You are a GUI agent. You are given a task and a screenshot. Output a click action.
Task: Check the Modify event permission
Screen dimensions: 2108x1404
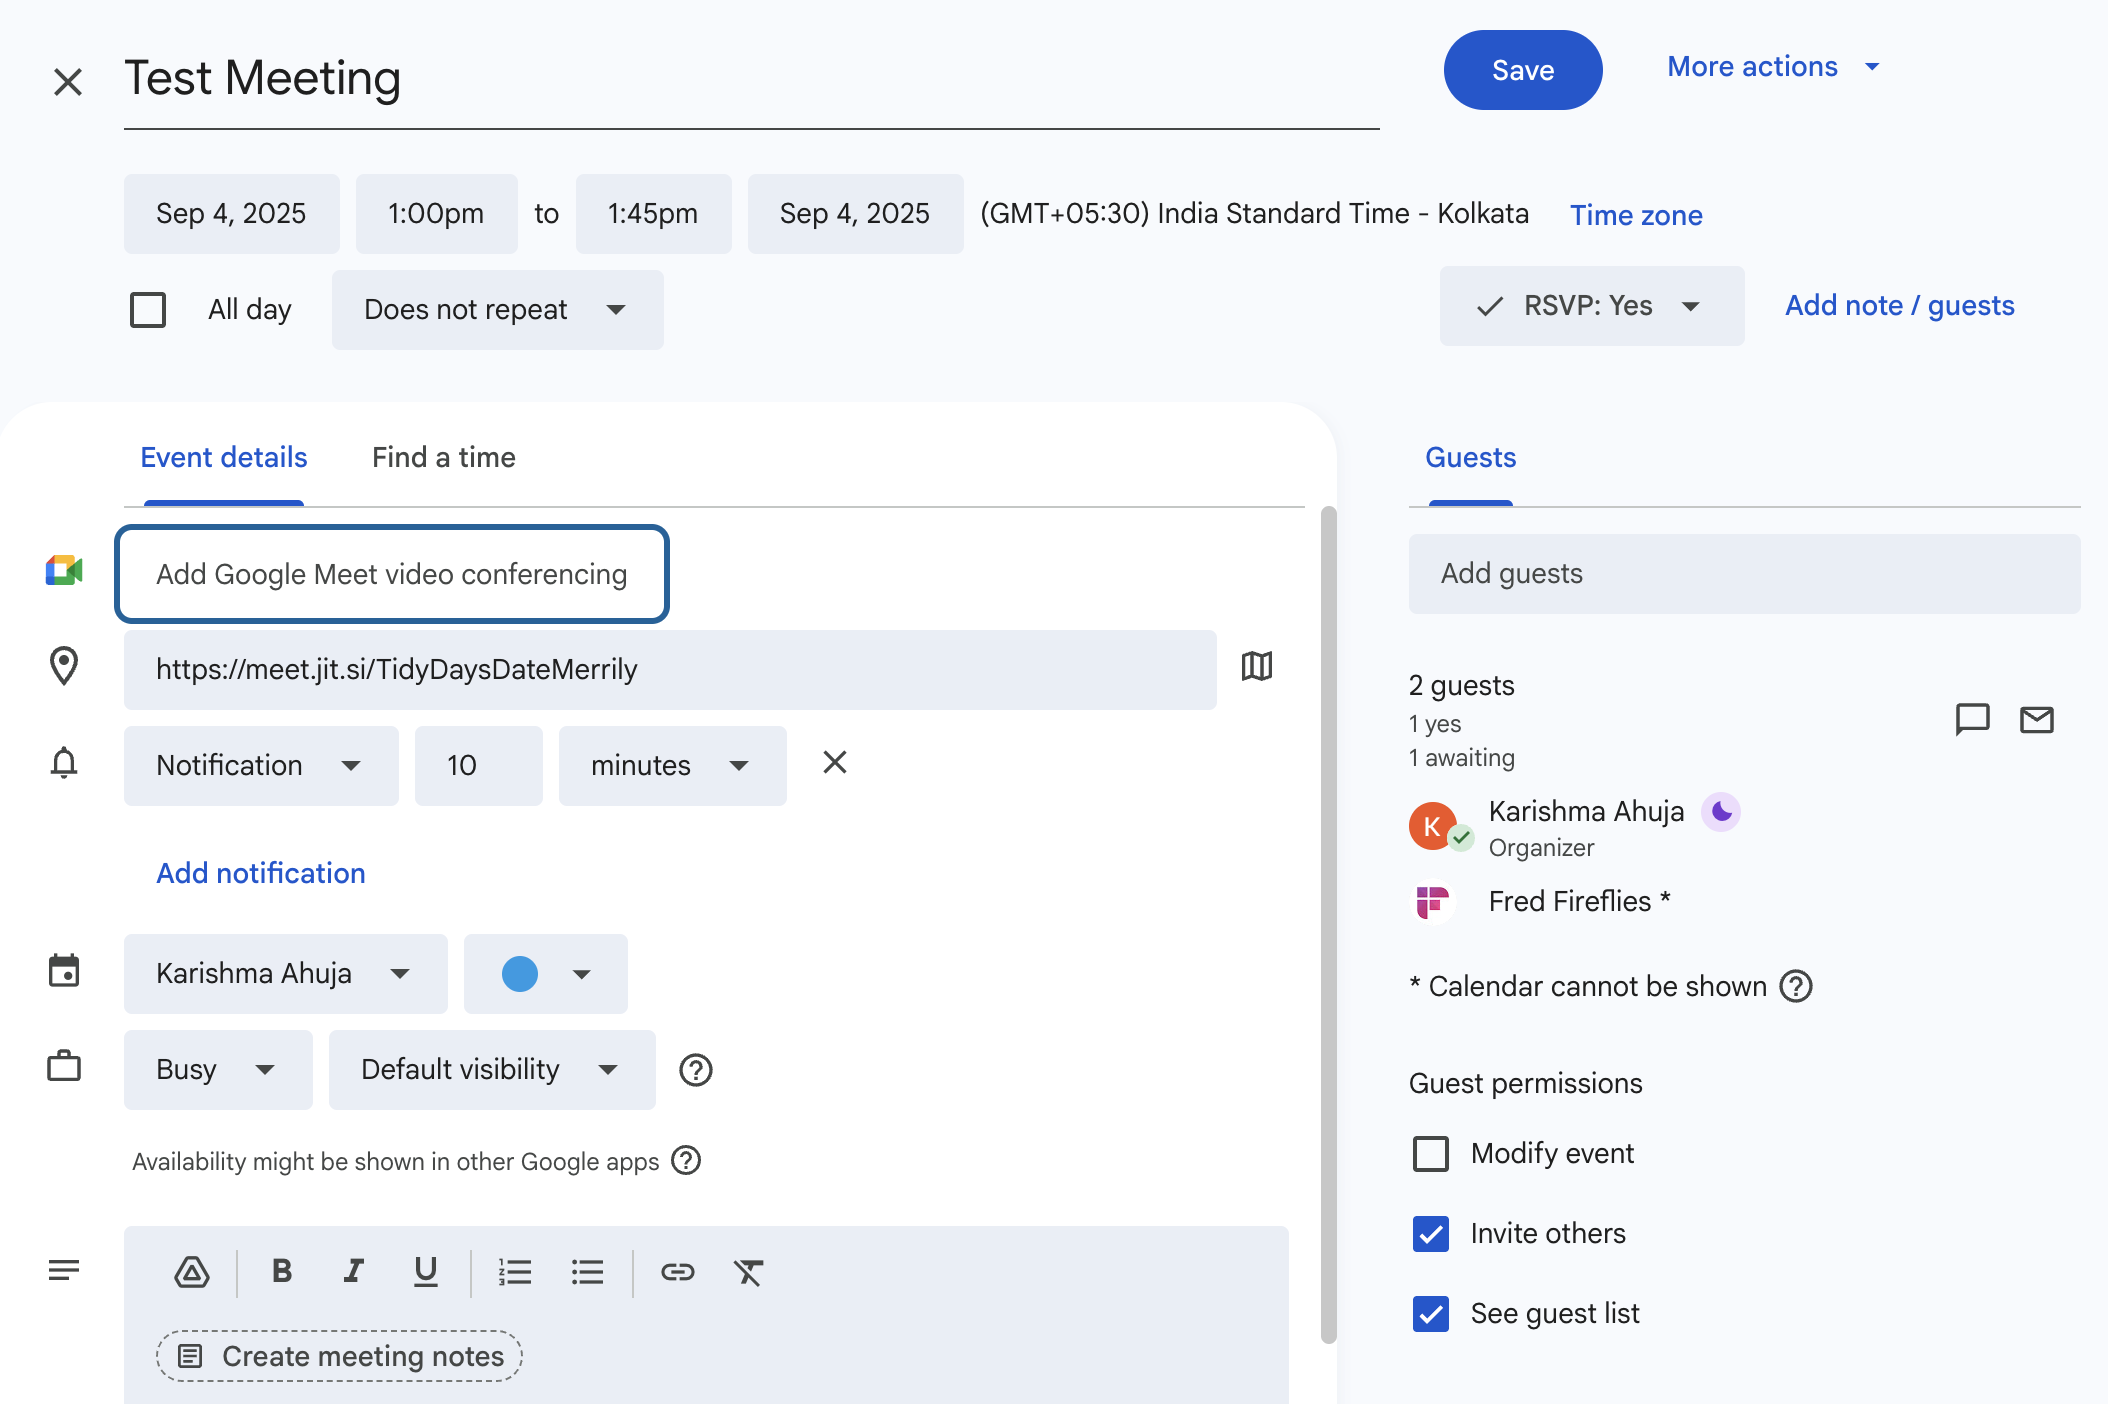coord(1430,1153)
